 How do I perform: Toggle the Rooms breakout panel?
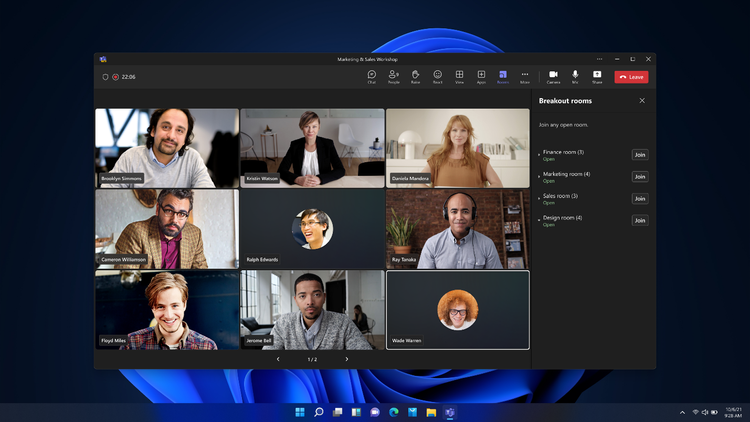(503, 77)
